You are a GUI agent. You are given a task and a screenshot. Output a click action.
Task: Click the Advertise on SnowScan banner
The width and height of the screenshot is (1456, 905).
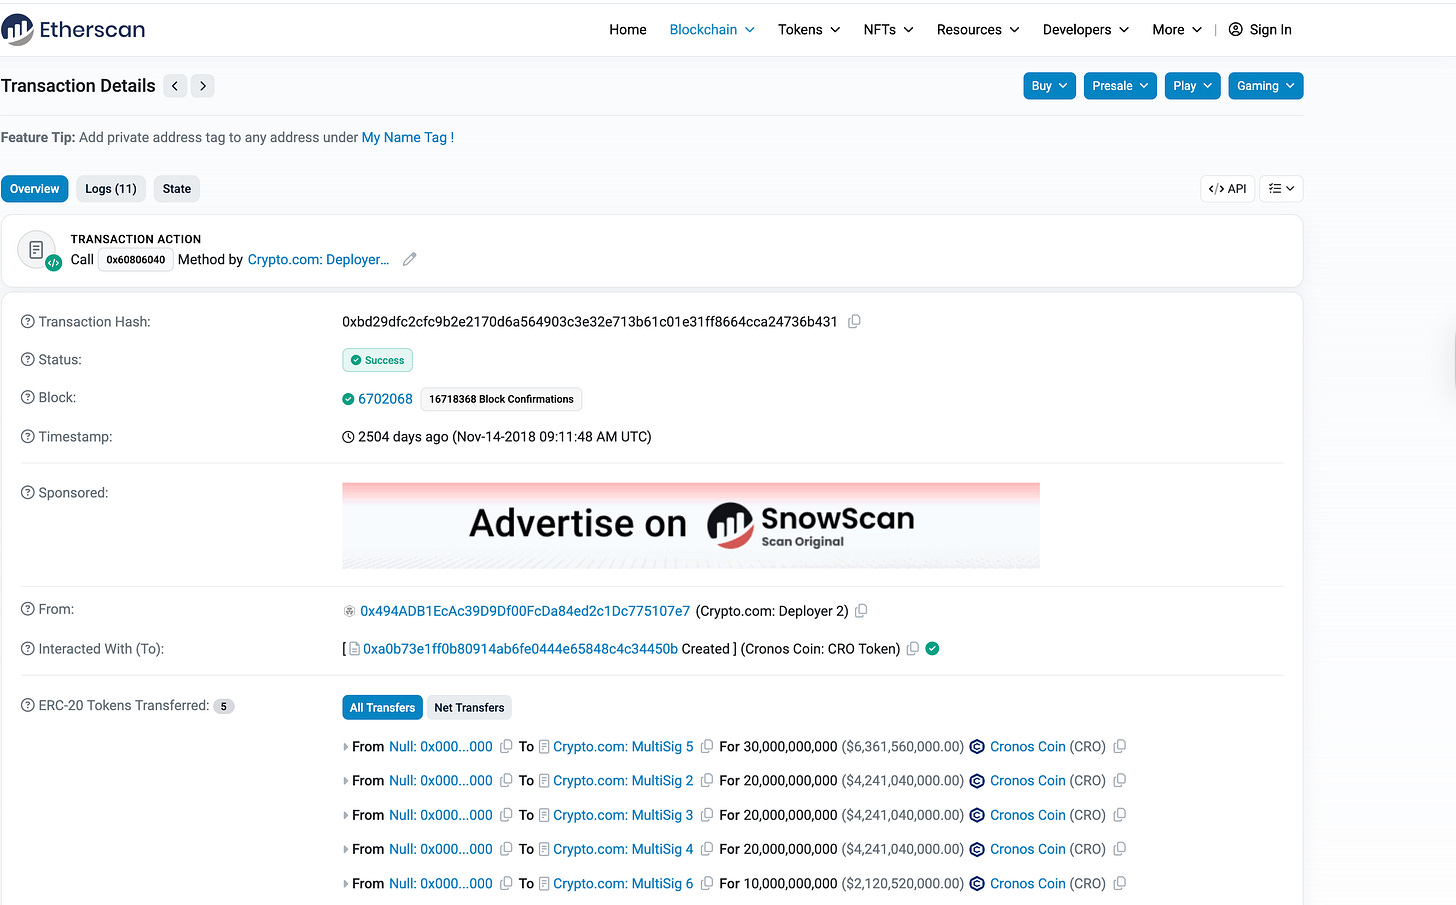coord(691,526)
